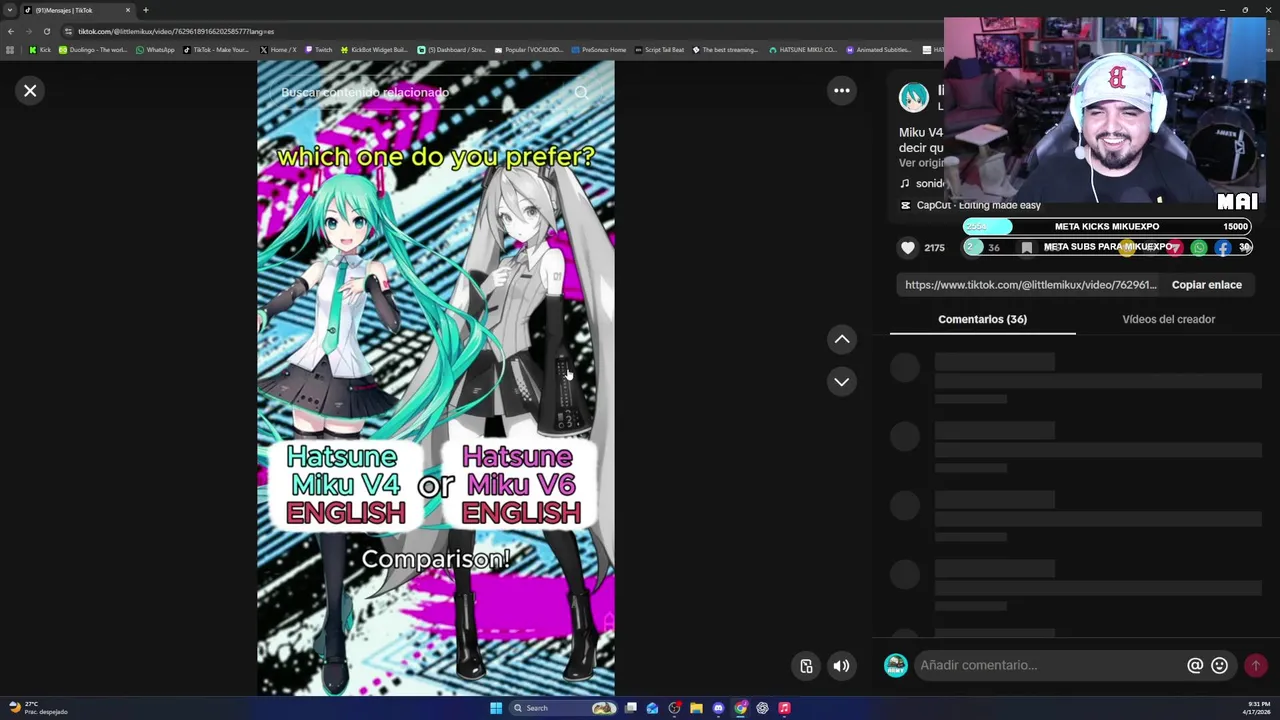The image size is (1280, 720).
Task: Copy link with the 'Copiar enlace' button
Action: (1206, 285)
